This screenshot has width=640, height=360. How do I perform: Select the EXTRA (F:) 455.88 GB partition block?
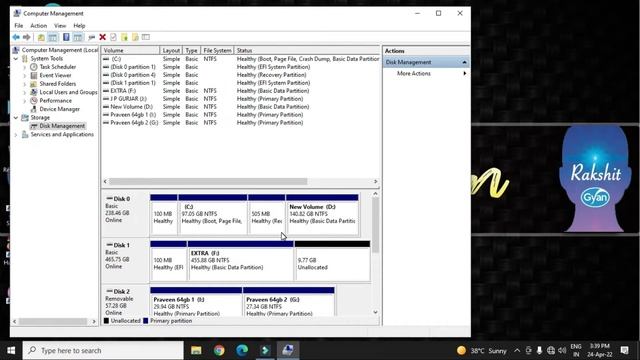click(240, 260)
